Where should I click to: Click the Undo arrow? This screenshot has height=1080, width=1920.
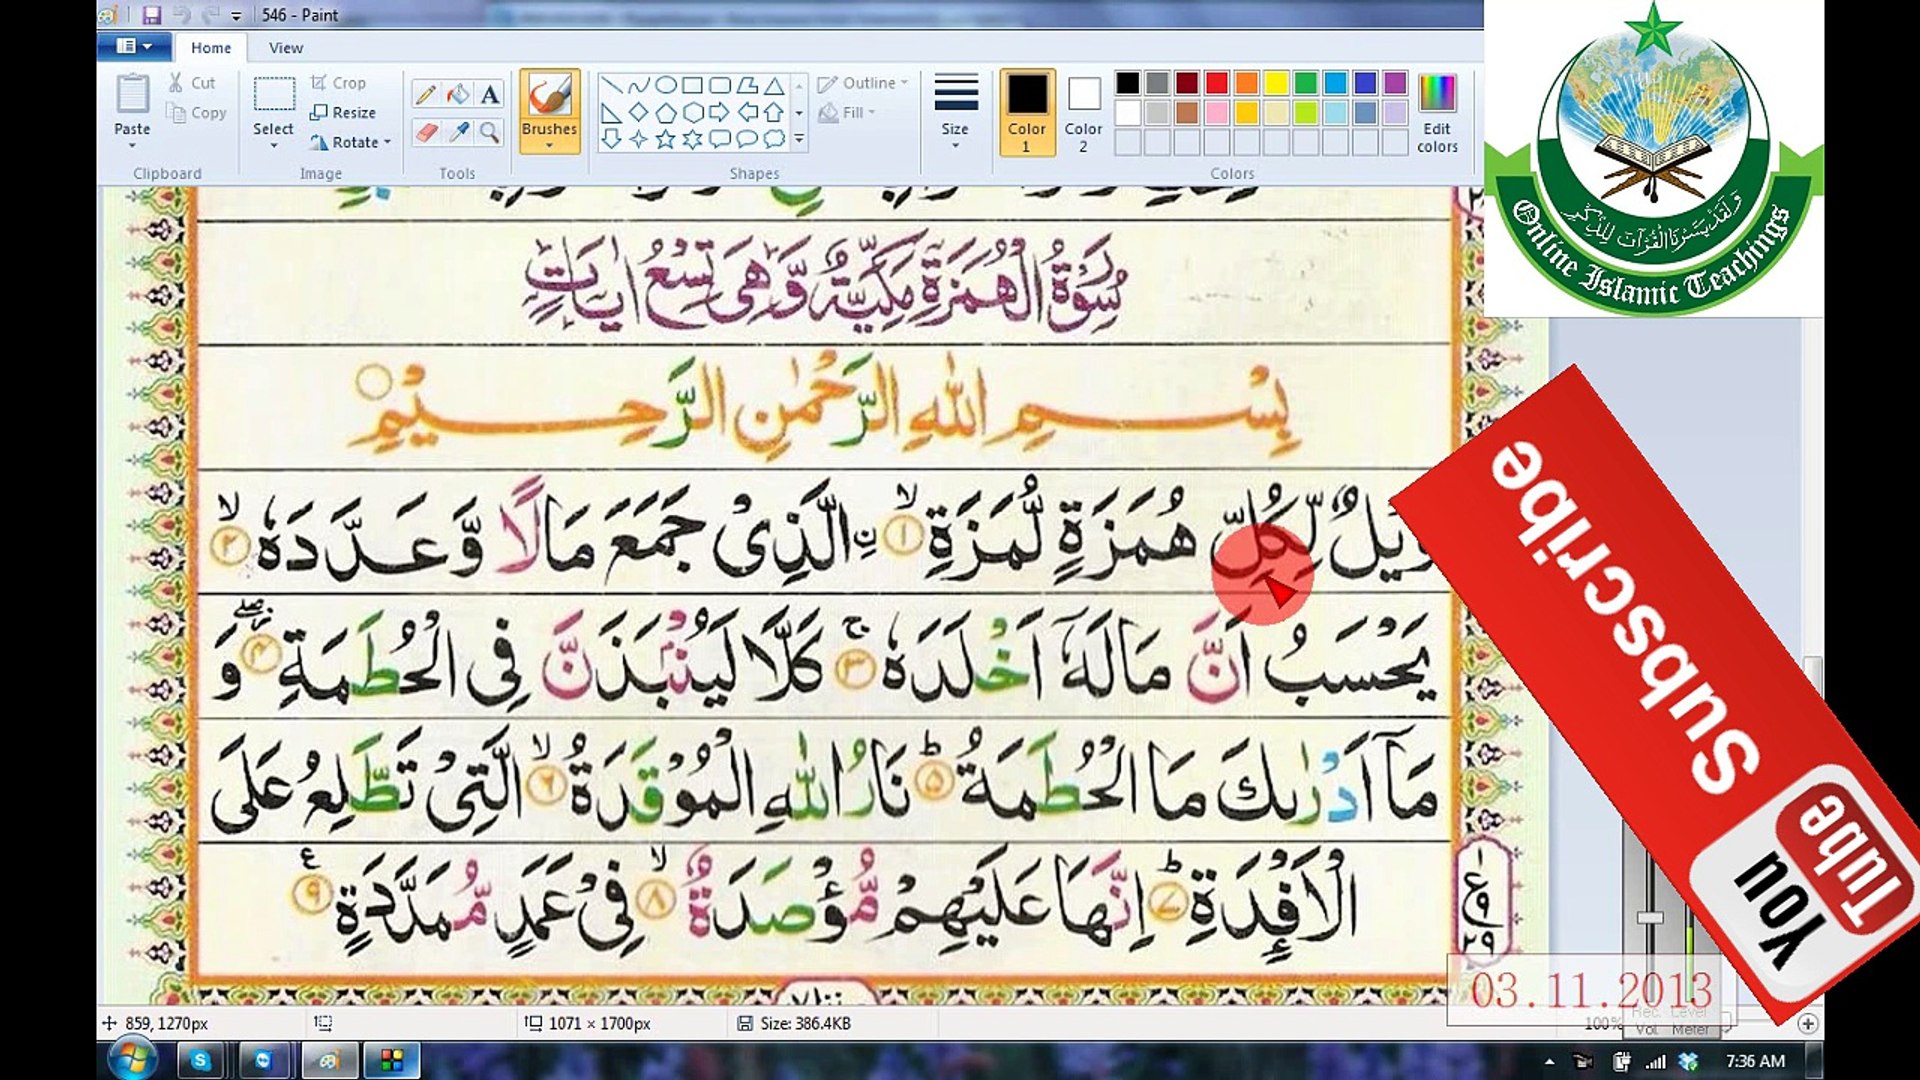(x=181, y=14)
